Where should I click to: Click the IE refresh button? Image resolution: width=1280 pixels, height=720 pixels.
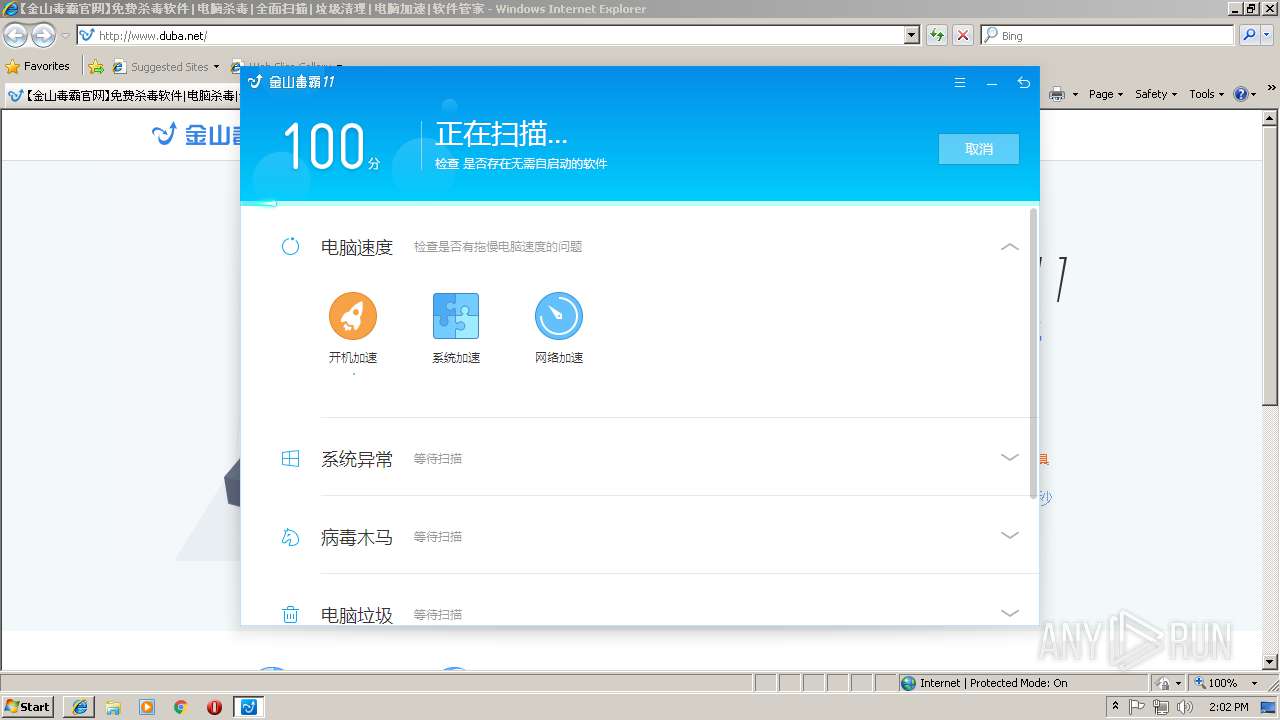(936, 35)
